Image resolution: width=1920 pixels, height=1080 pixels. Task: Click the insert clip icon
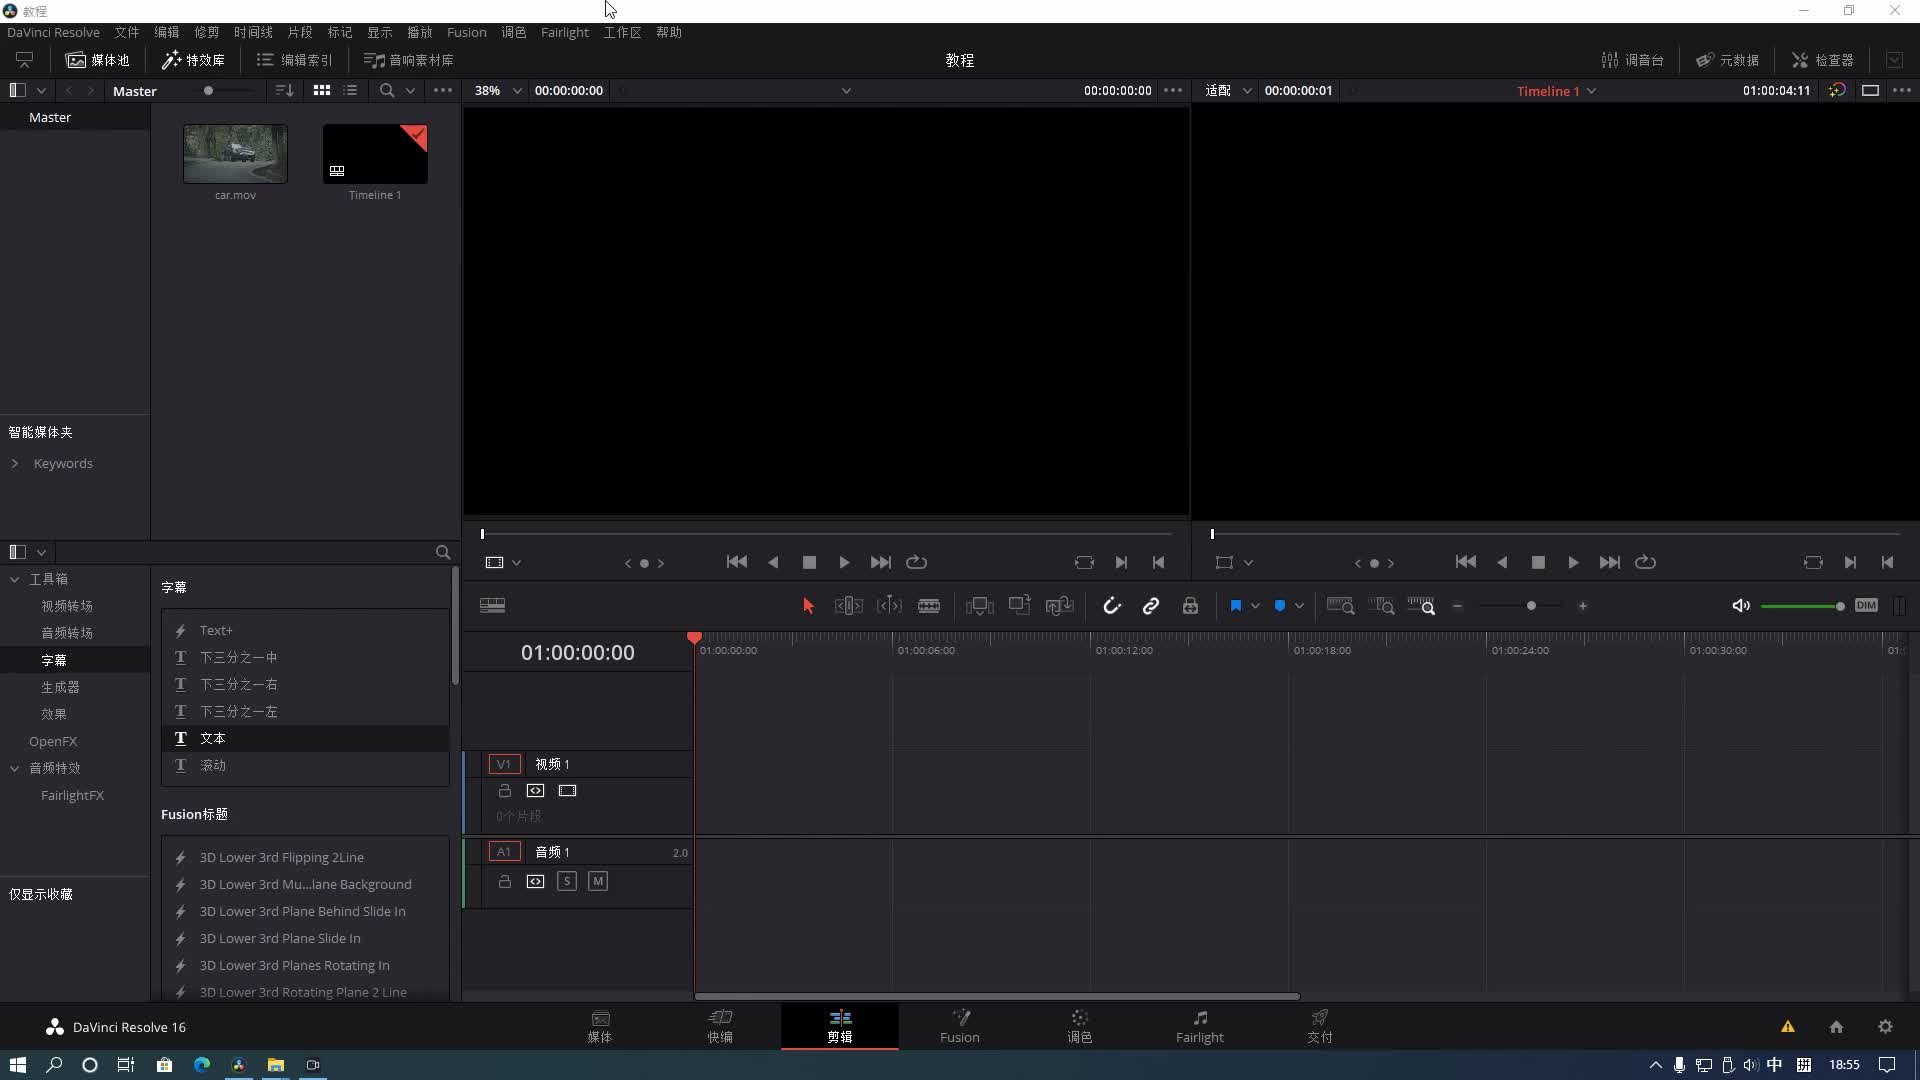980,606
